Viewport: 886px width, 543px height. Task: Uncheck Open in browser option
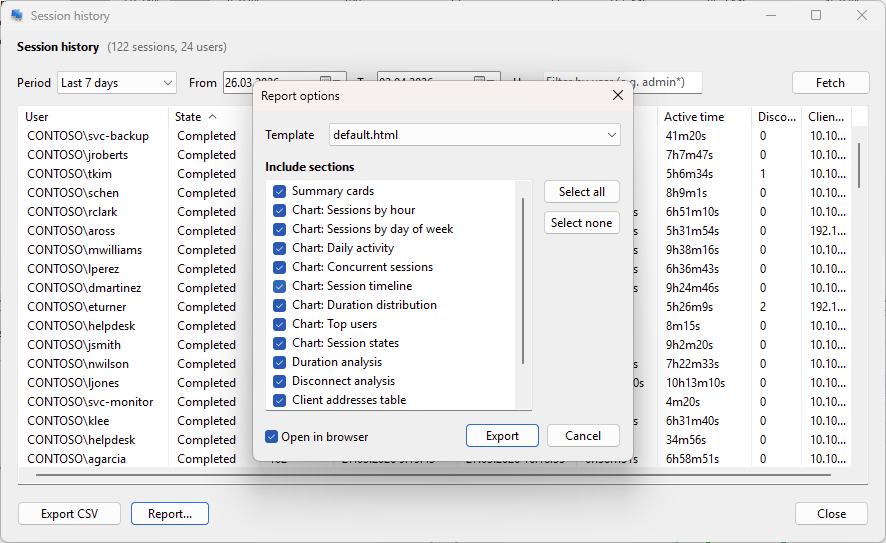272,436
